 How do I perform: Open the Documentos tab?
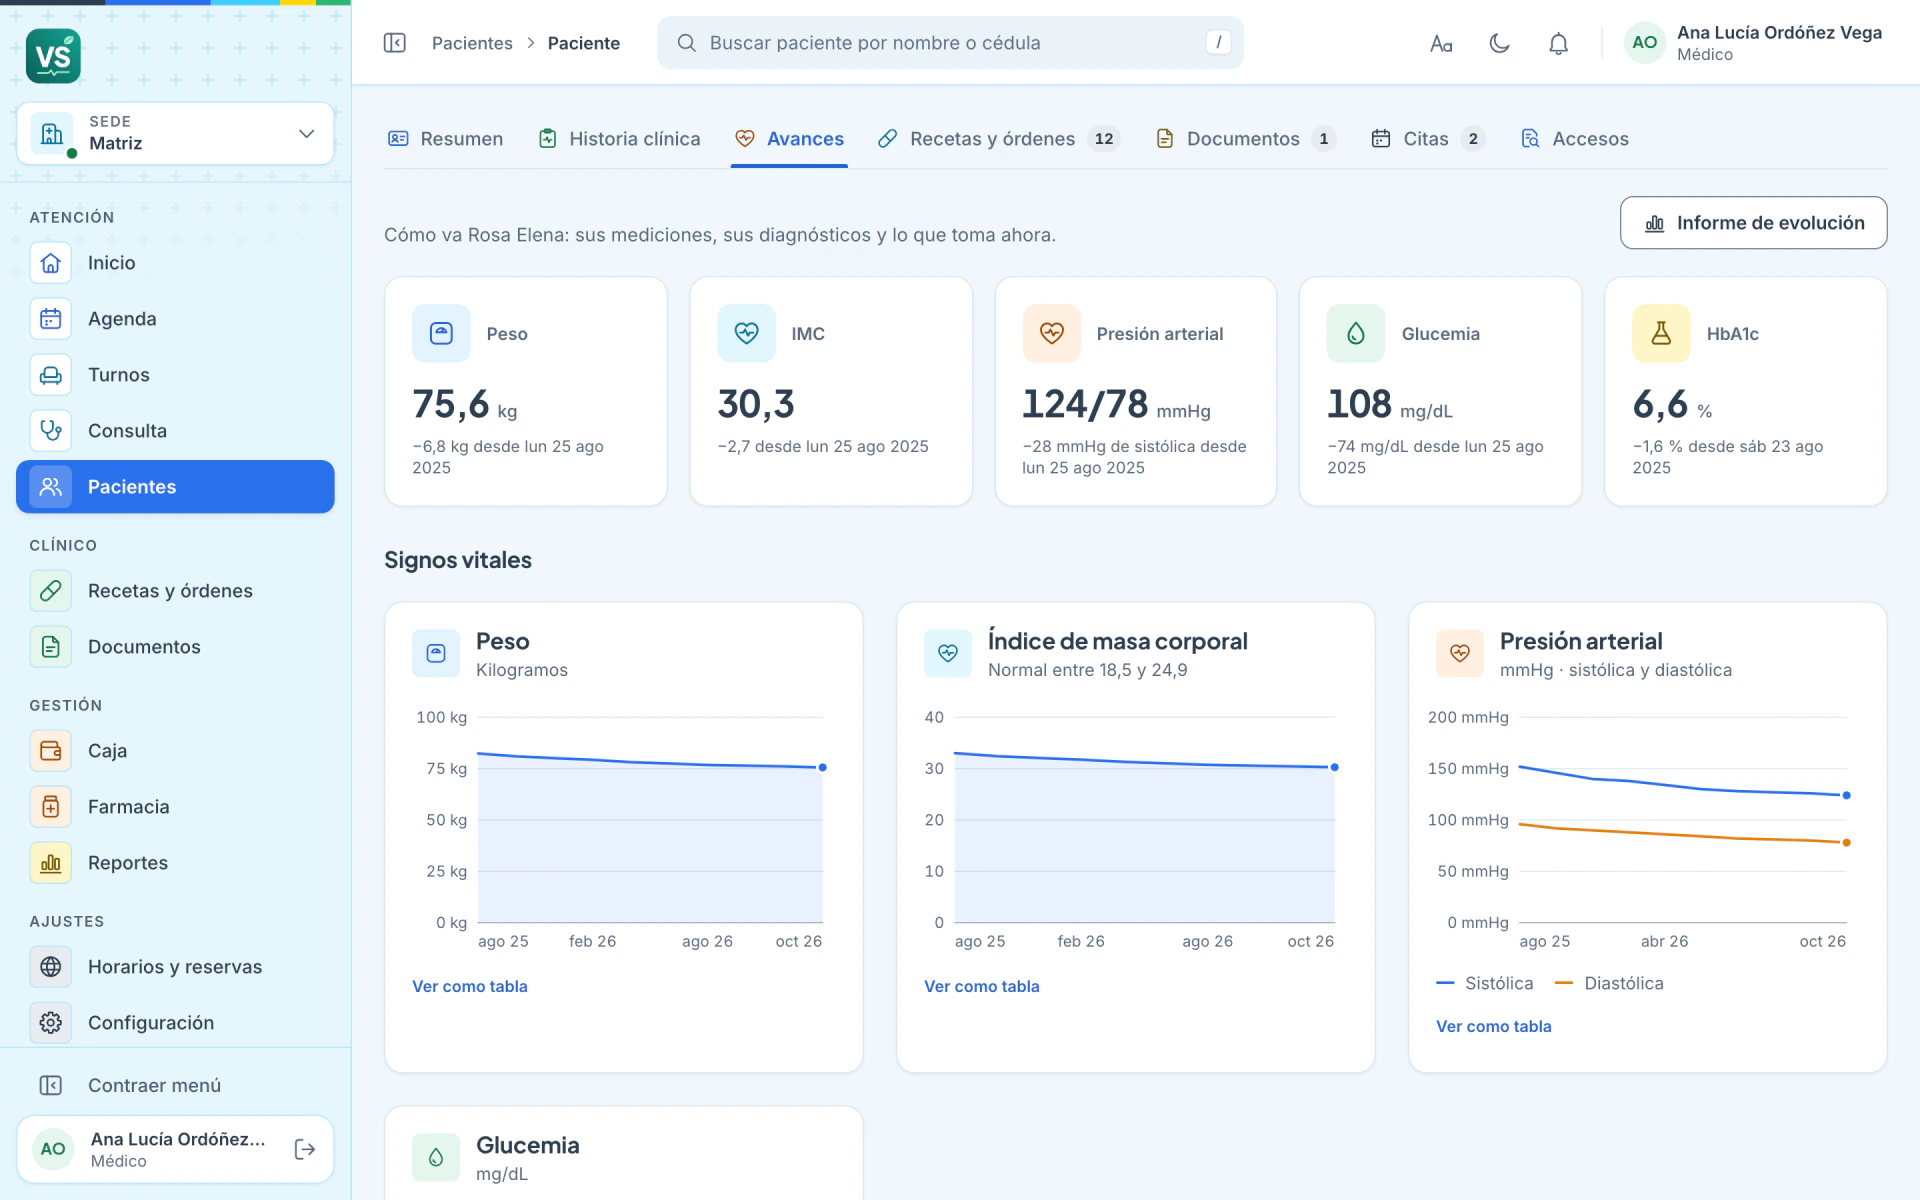[1245, 139]
